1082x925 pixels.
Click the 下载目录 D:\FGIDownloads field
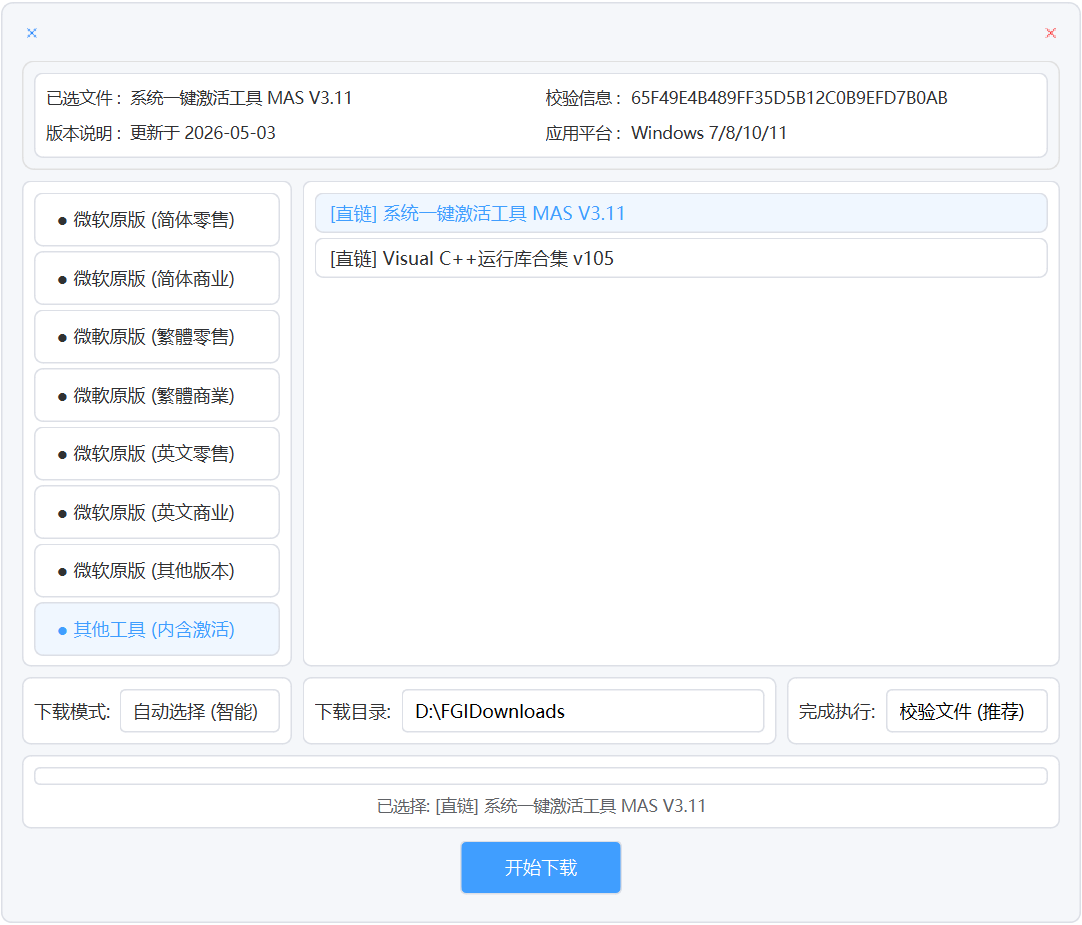pyautogui.click(x=582, y=711)
